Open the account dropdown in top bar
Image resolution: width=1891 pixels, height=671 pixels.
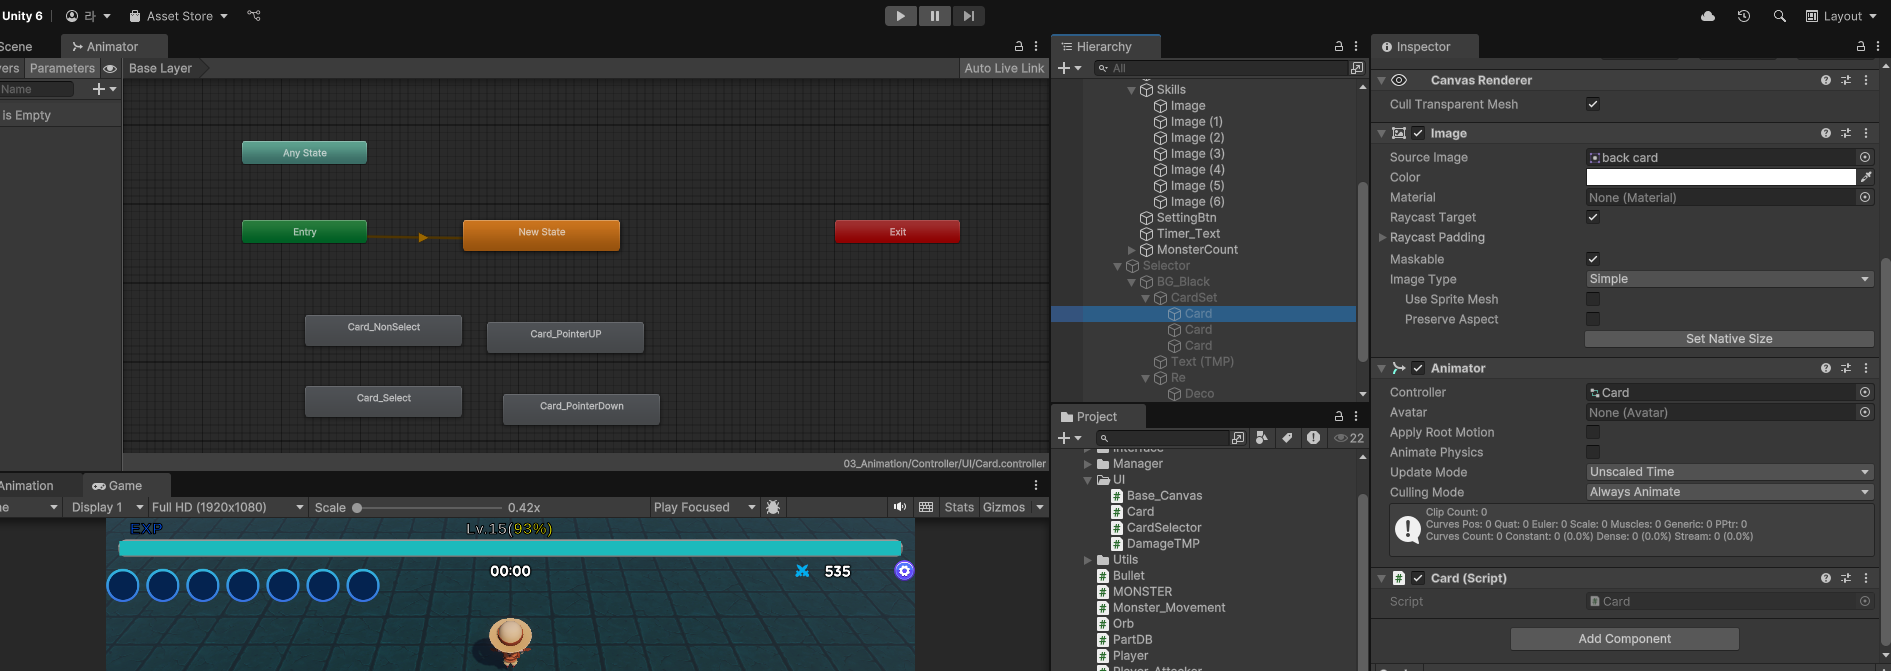point(88,16)
